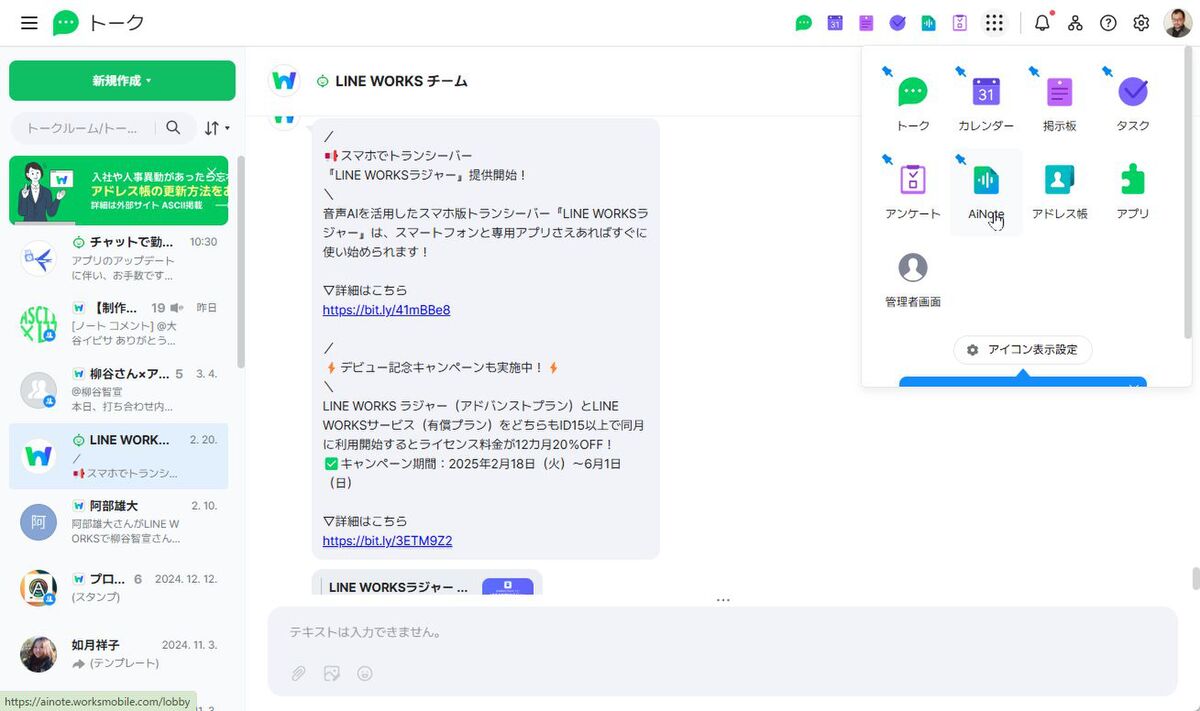
Task: Click the search magnifier icon
Action: pos(173,128)
